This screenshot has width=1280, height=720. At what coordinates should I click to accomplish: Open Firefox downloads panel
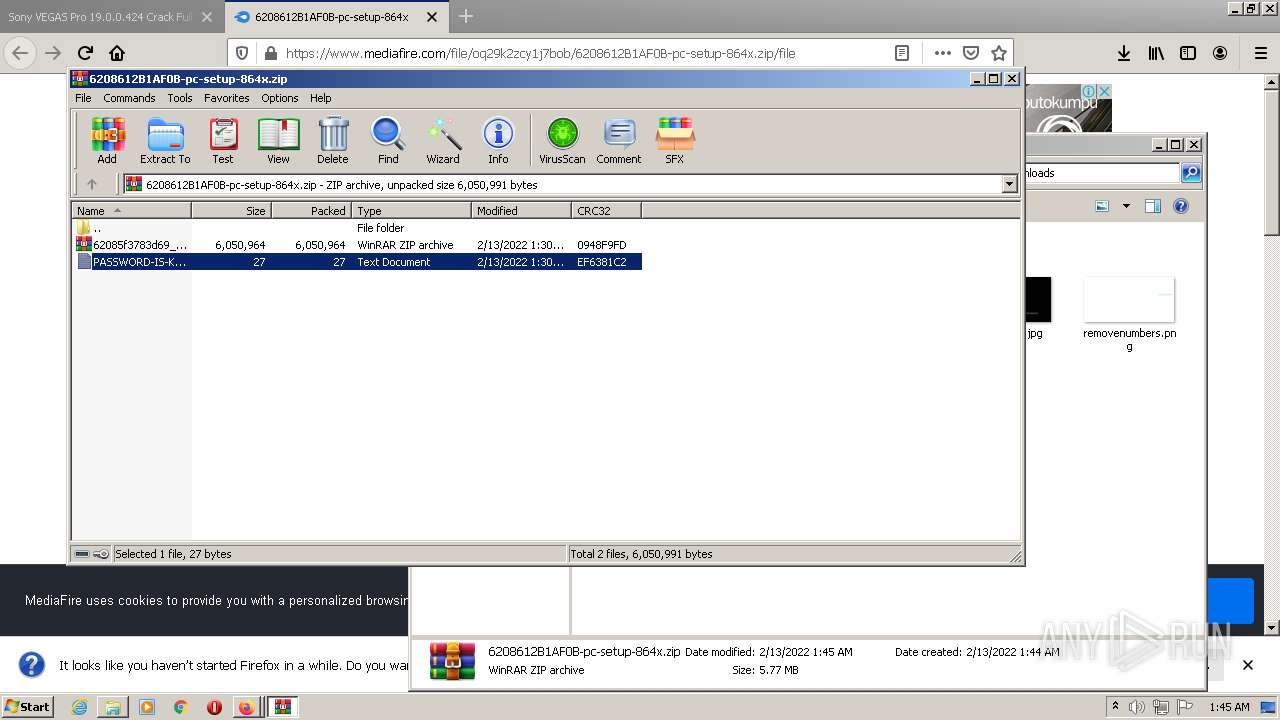point(1124,53)
